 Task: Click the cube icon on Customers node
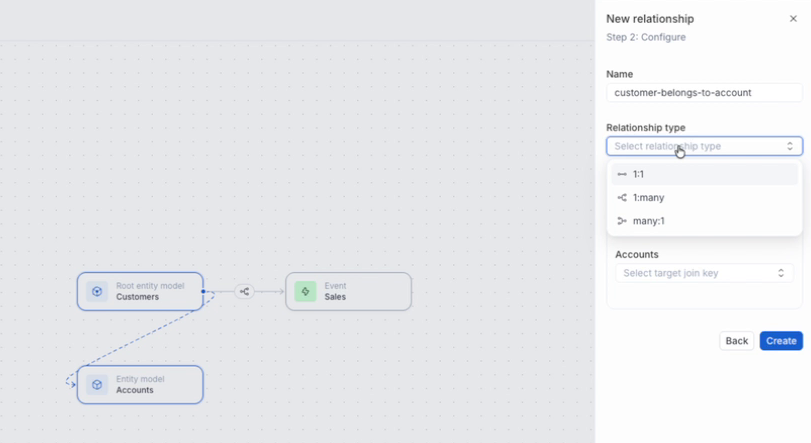click(97, 292)
